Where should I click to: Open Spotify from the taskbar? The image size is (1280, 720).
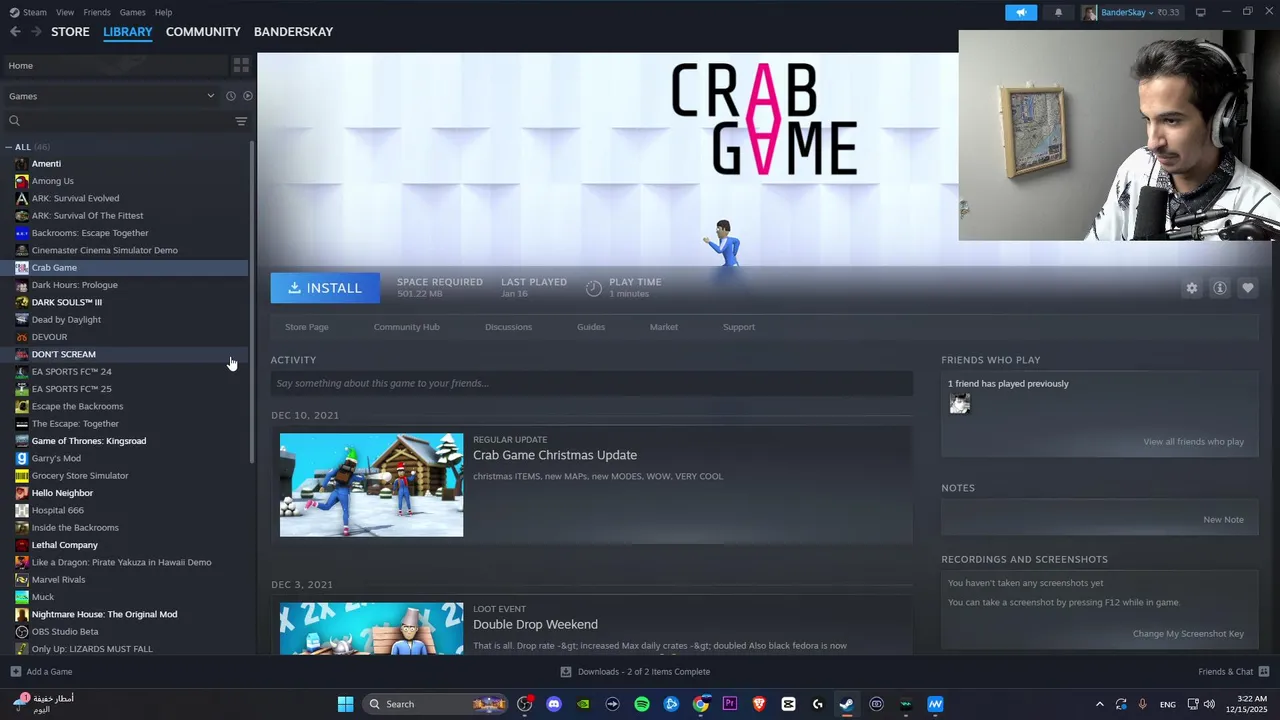point(642,704)
